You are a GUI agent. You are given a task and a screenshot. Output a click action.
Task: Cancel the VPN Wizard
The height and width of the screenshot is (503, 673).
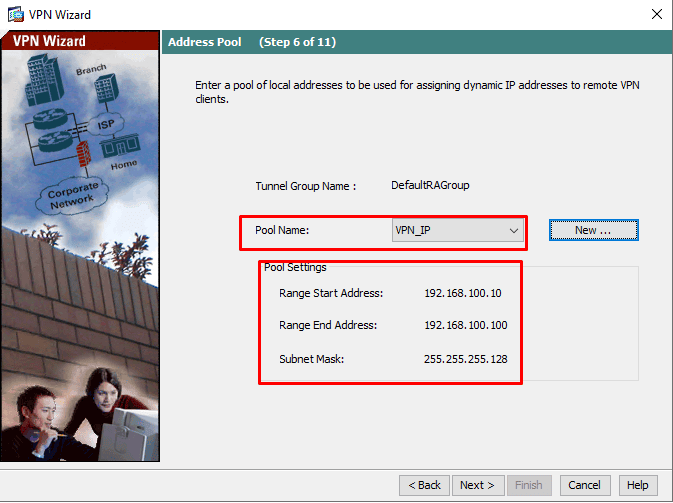pos(585,485)
